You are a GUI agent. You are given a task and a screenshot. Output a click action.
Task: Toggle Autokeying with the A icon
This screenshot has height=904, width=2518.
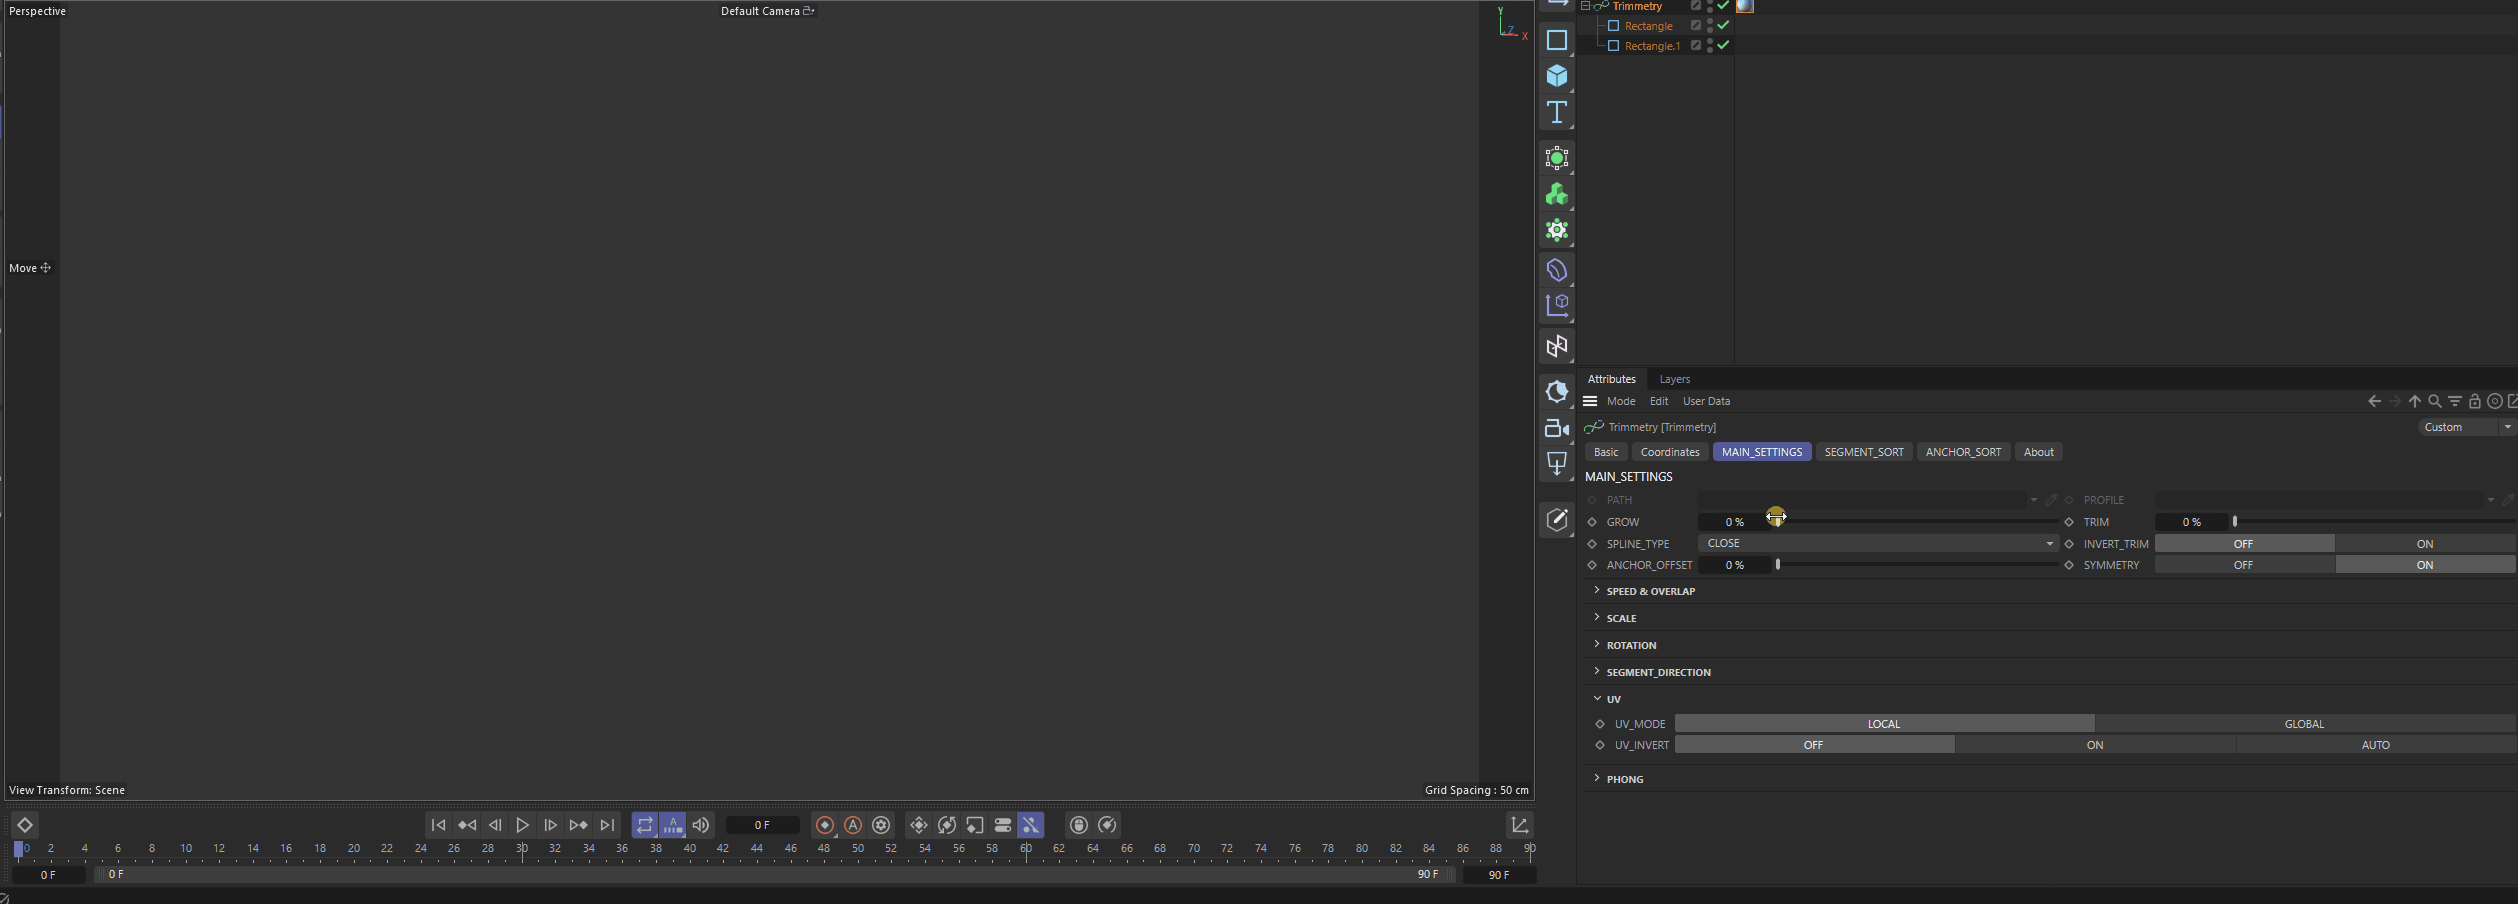[853, 825]
